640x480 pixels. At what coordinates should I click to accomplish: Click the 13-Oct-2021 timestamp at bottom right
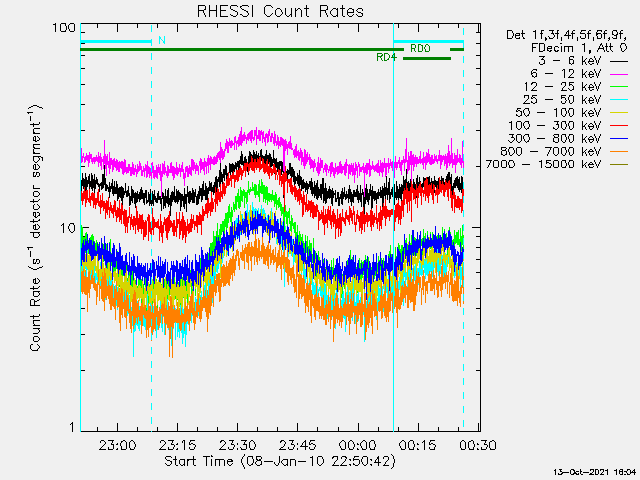[x=594, y=470]
